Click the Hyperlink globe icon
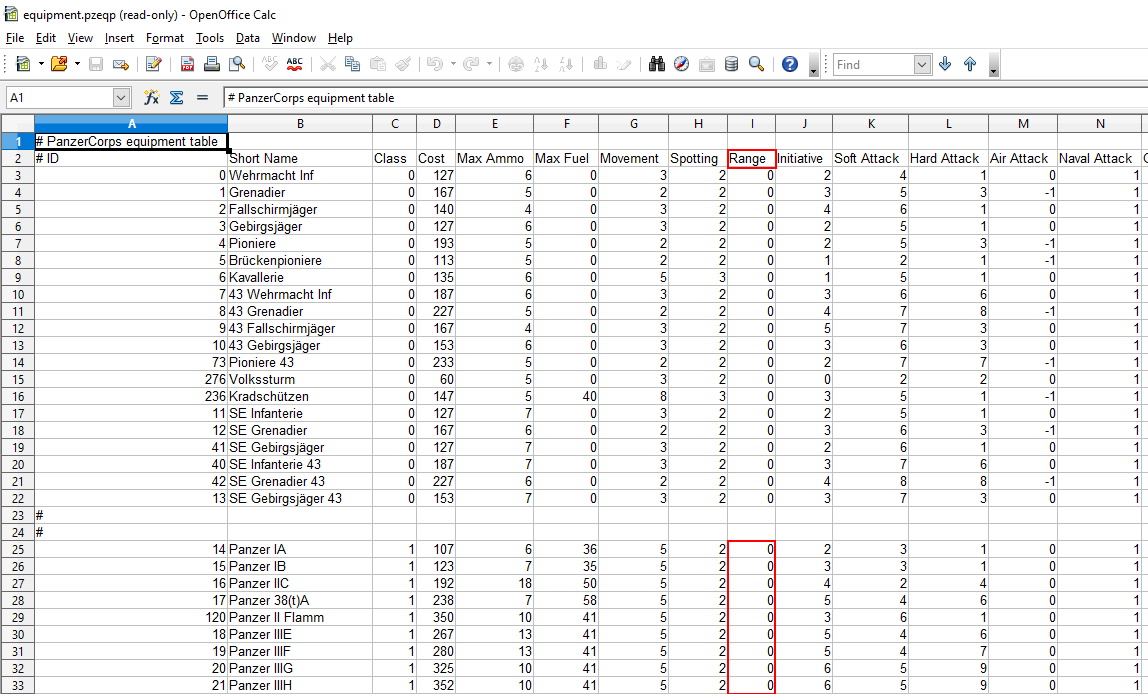The image size is (1148, 694). click(x=516, y=64)
